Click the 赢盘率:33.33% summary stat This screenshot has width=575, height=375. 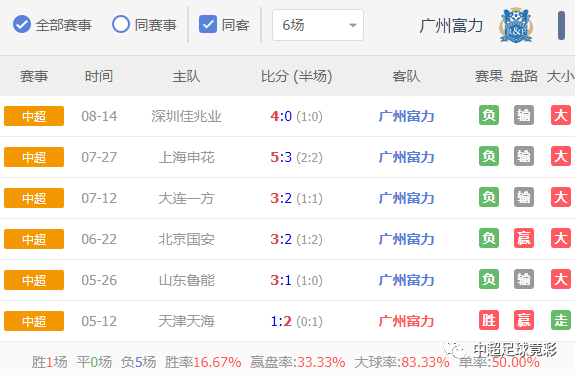click(x=297, y=362)
